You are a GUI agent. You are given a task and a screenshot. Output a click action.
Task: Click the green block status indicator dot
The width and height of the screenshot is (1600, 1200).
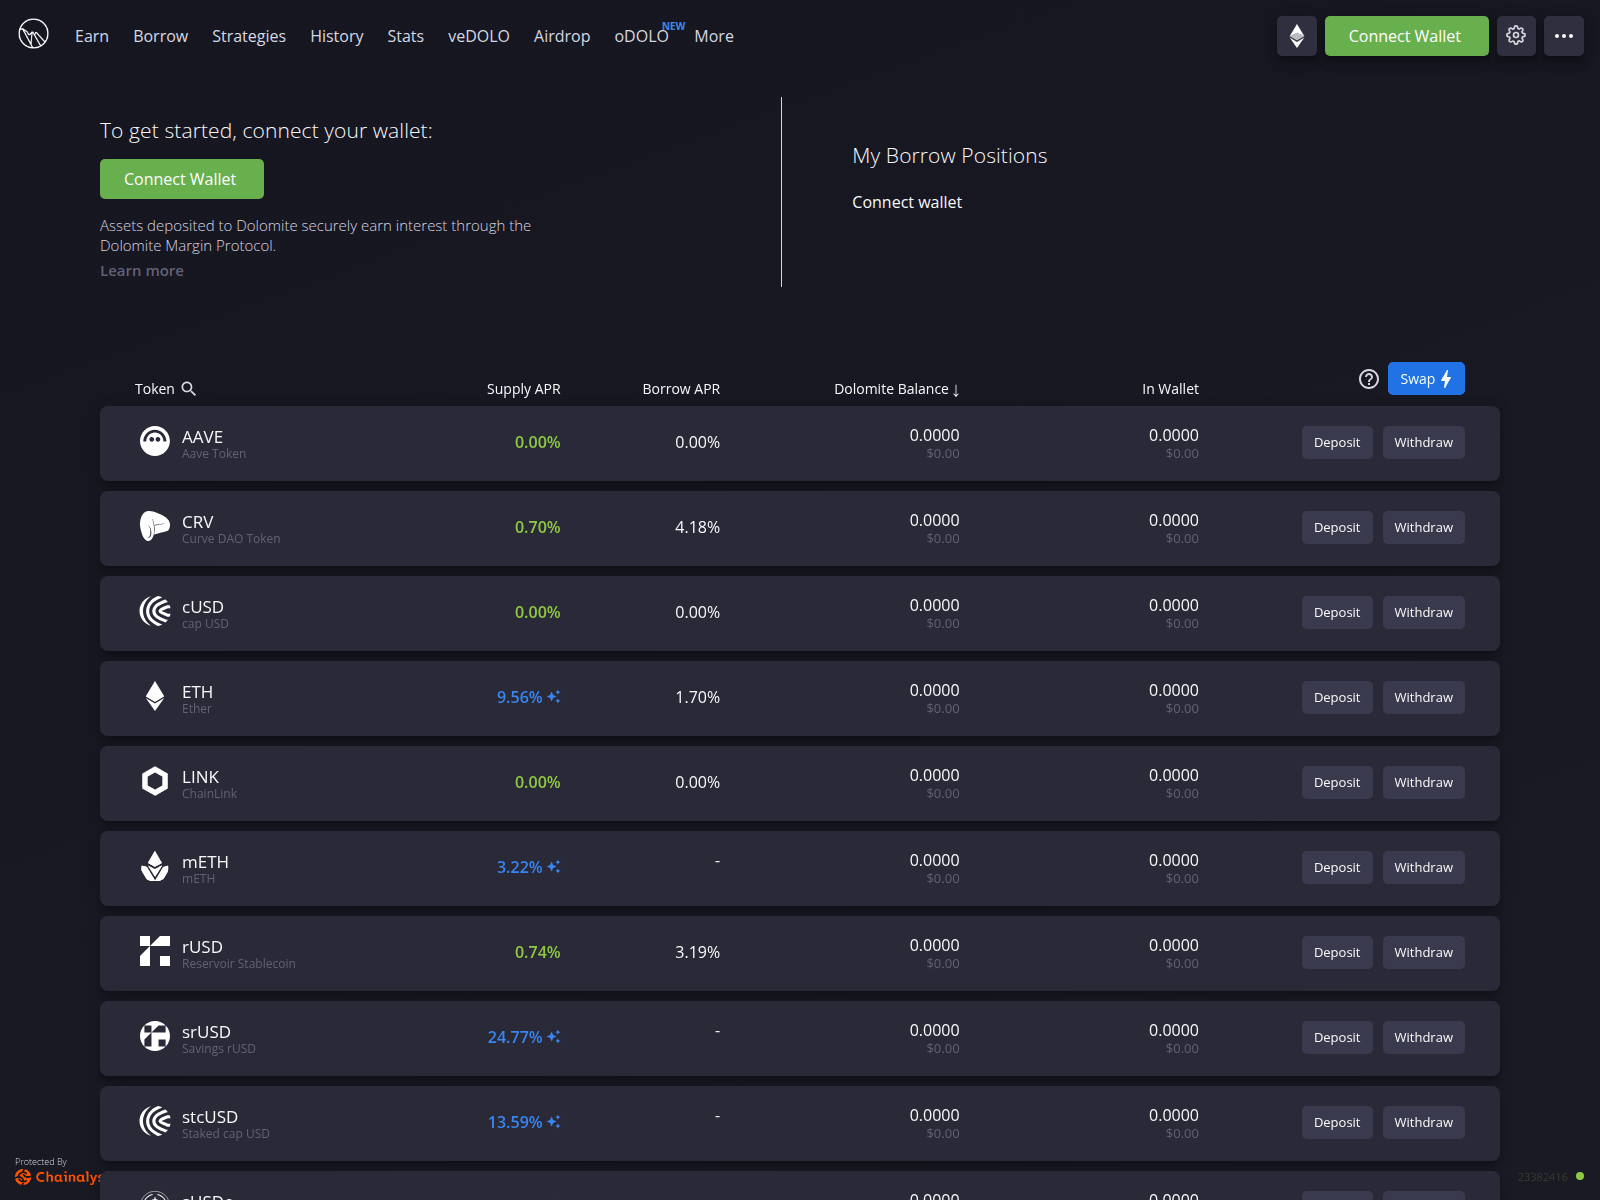[x=1580, y=1176]
